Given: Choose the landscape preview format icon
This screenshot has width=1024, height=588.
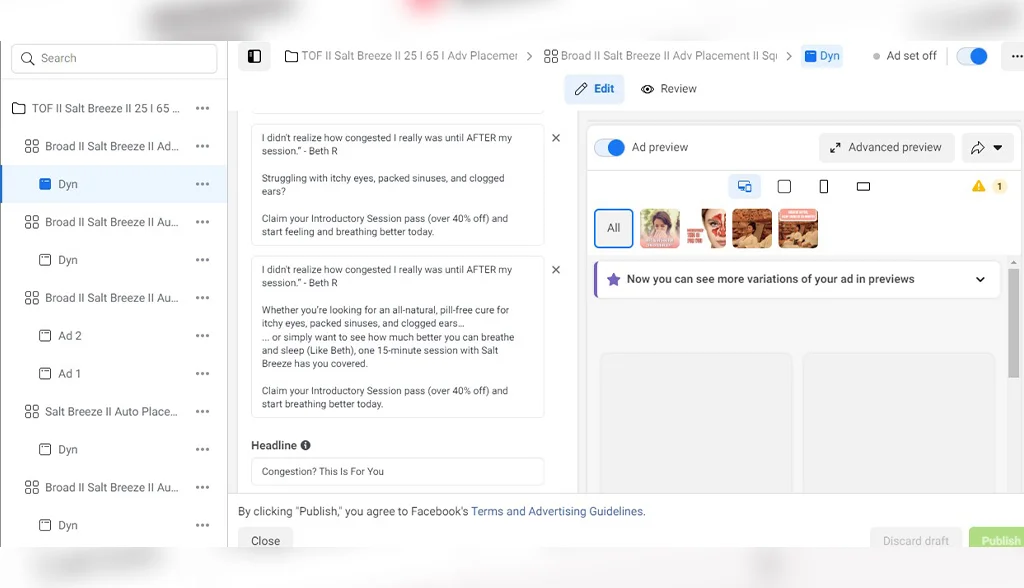Looking at the screenshot, I should point(863,186).
